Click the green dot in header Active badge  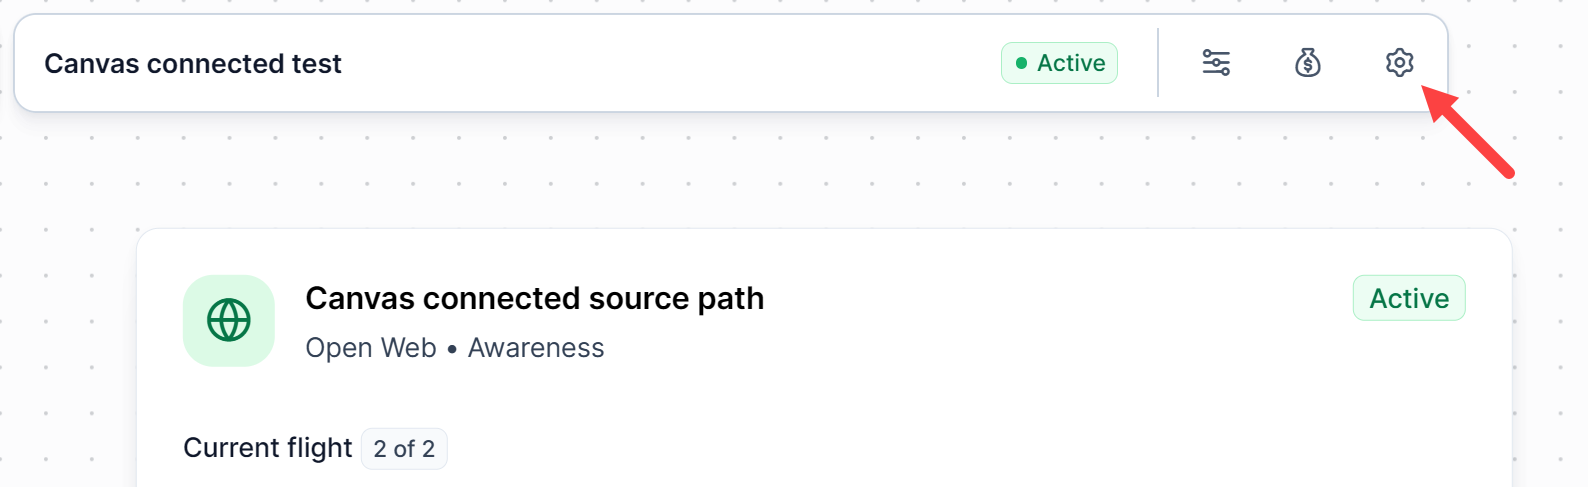1021,63
